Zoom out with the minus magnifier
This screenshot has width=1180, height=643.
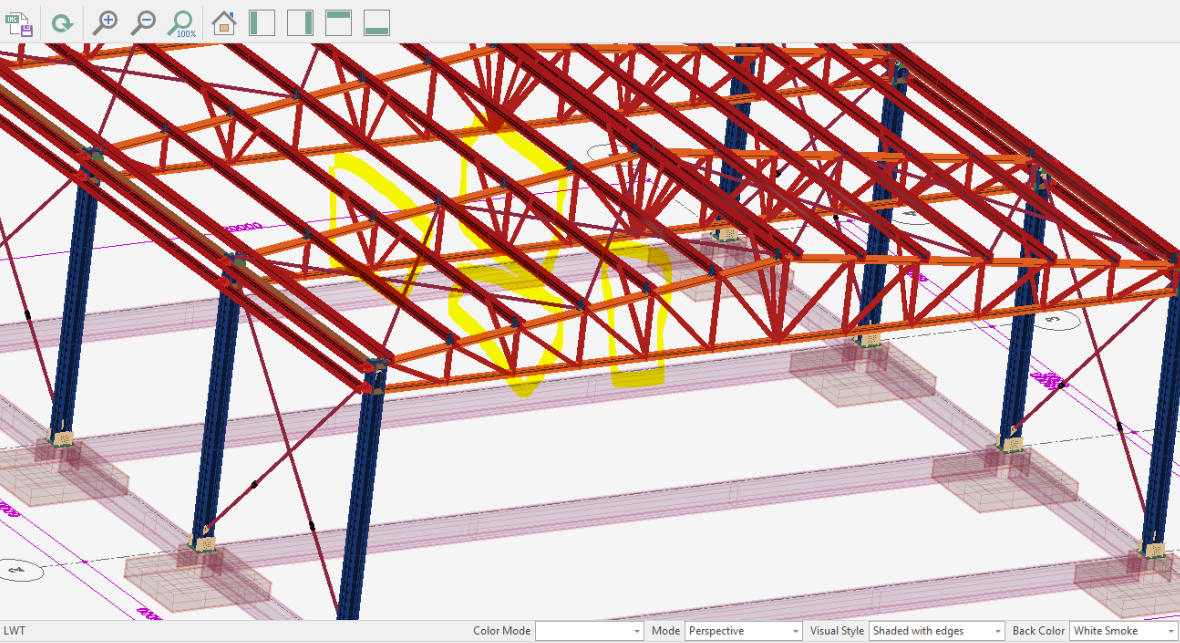tap(143, 23)
